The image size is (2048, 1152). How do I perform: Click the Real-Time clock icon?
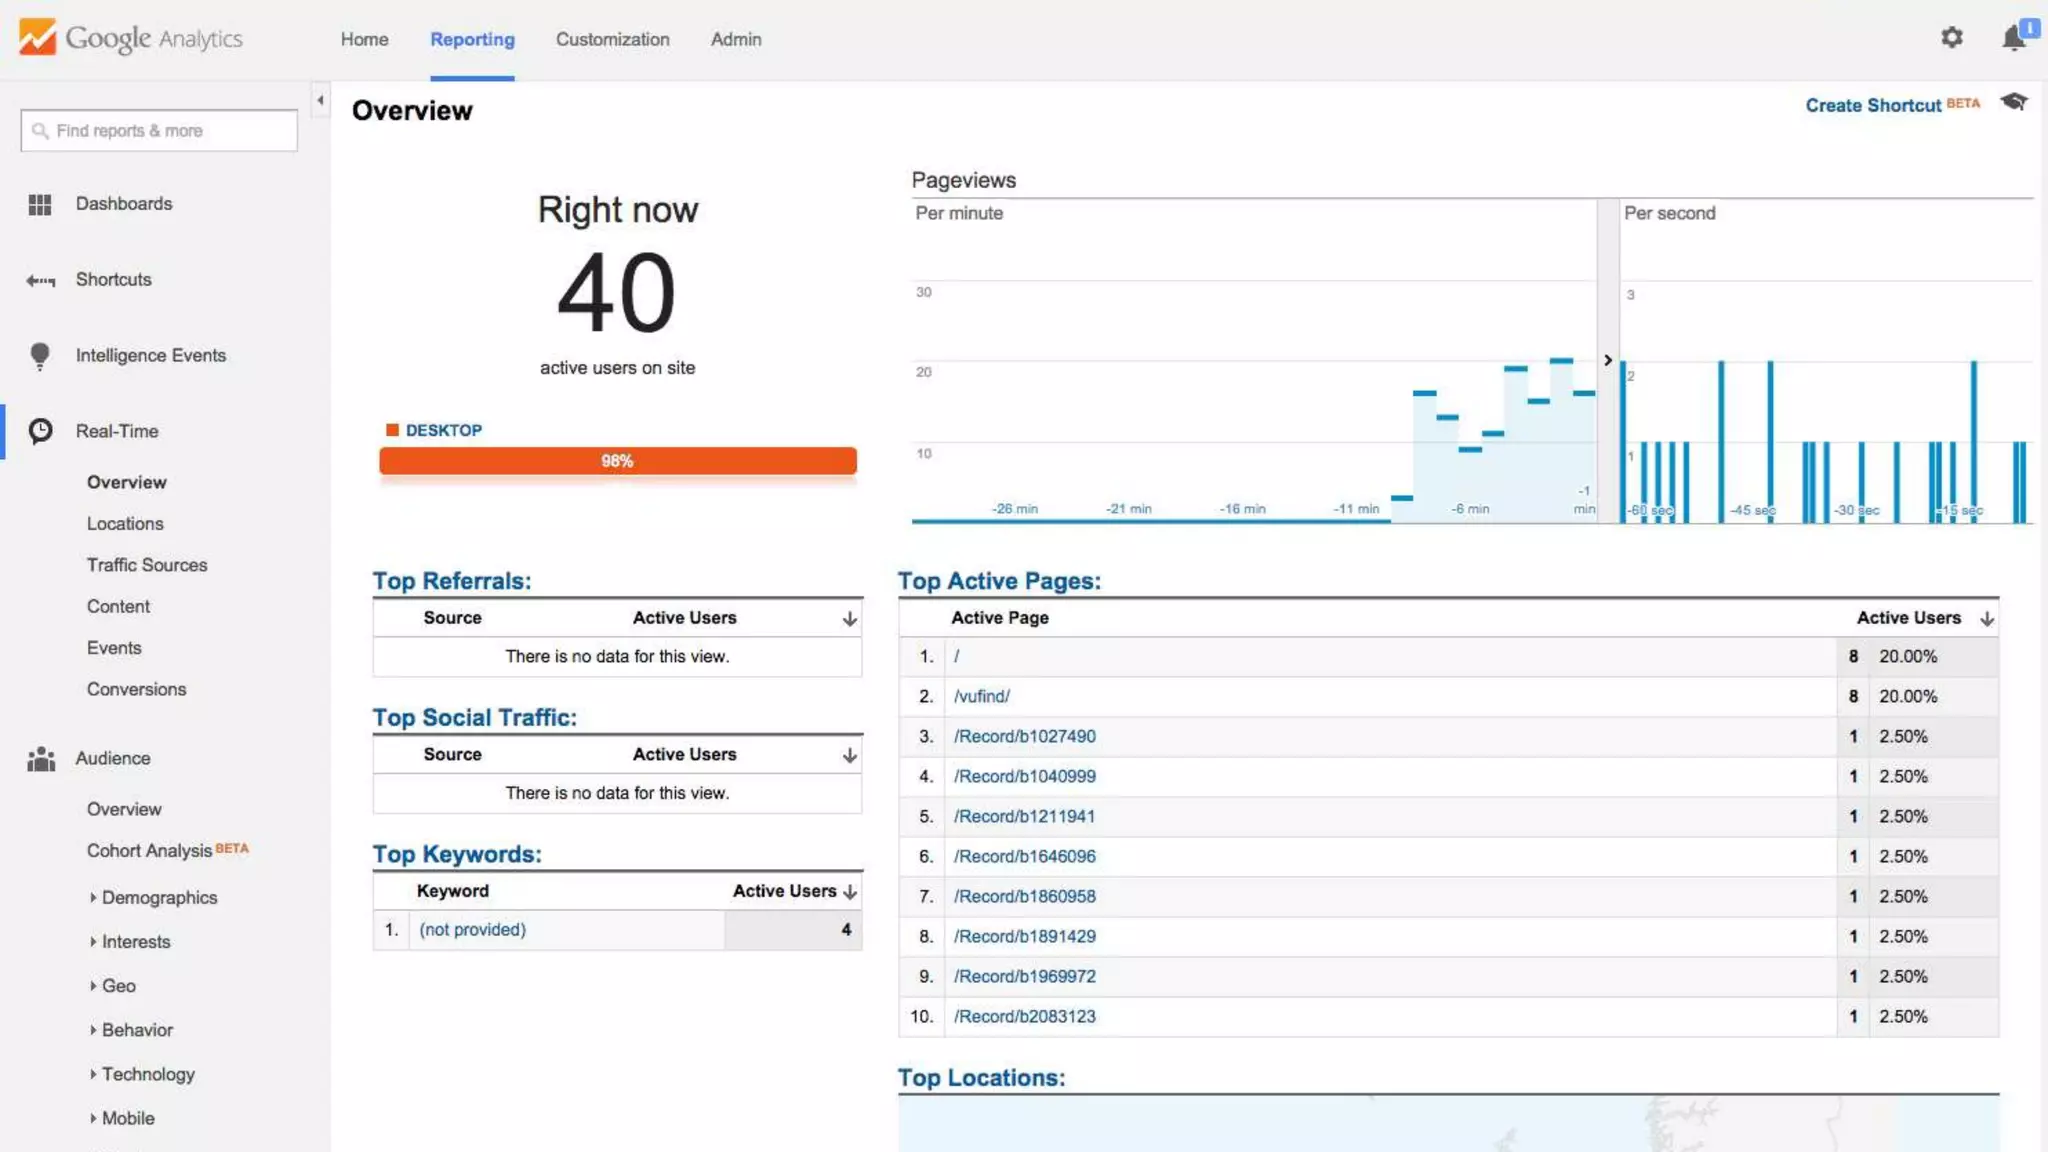(x=40, y=431)
